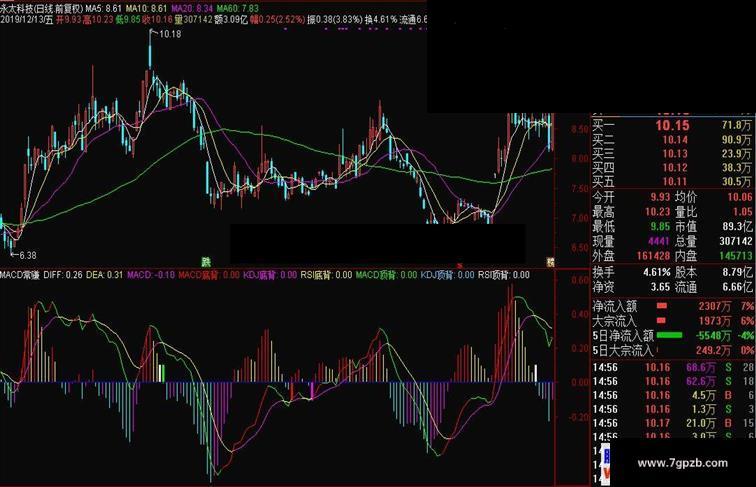Viewport: 756px width, 487px height.
Task: Open the MACD indicator name label
Action: pyautogui.click(x=20, y=275)
